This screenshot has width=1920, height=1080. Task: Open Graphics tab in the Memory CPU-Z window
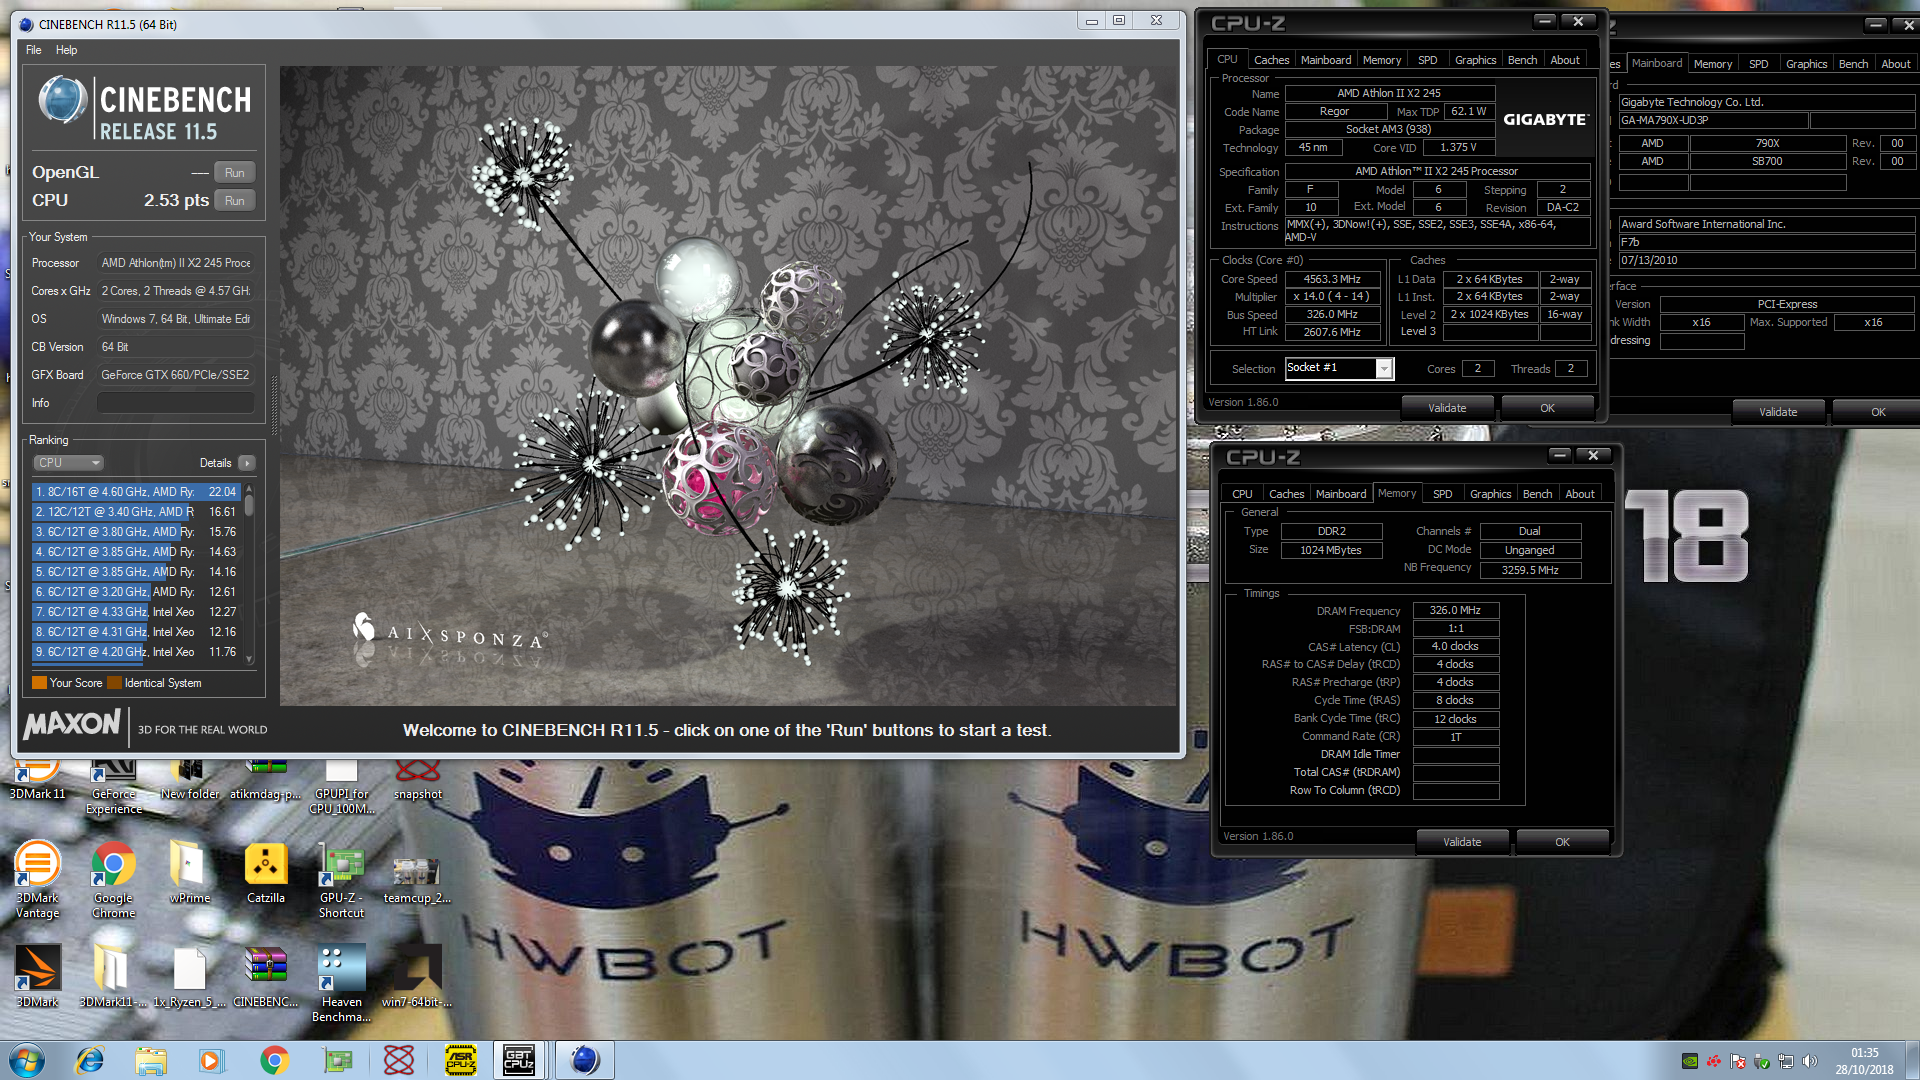(x=1490, y=494)
